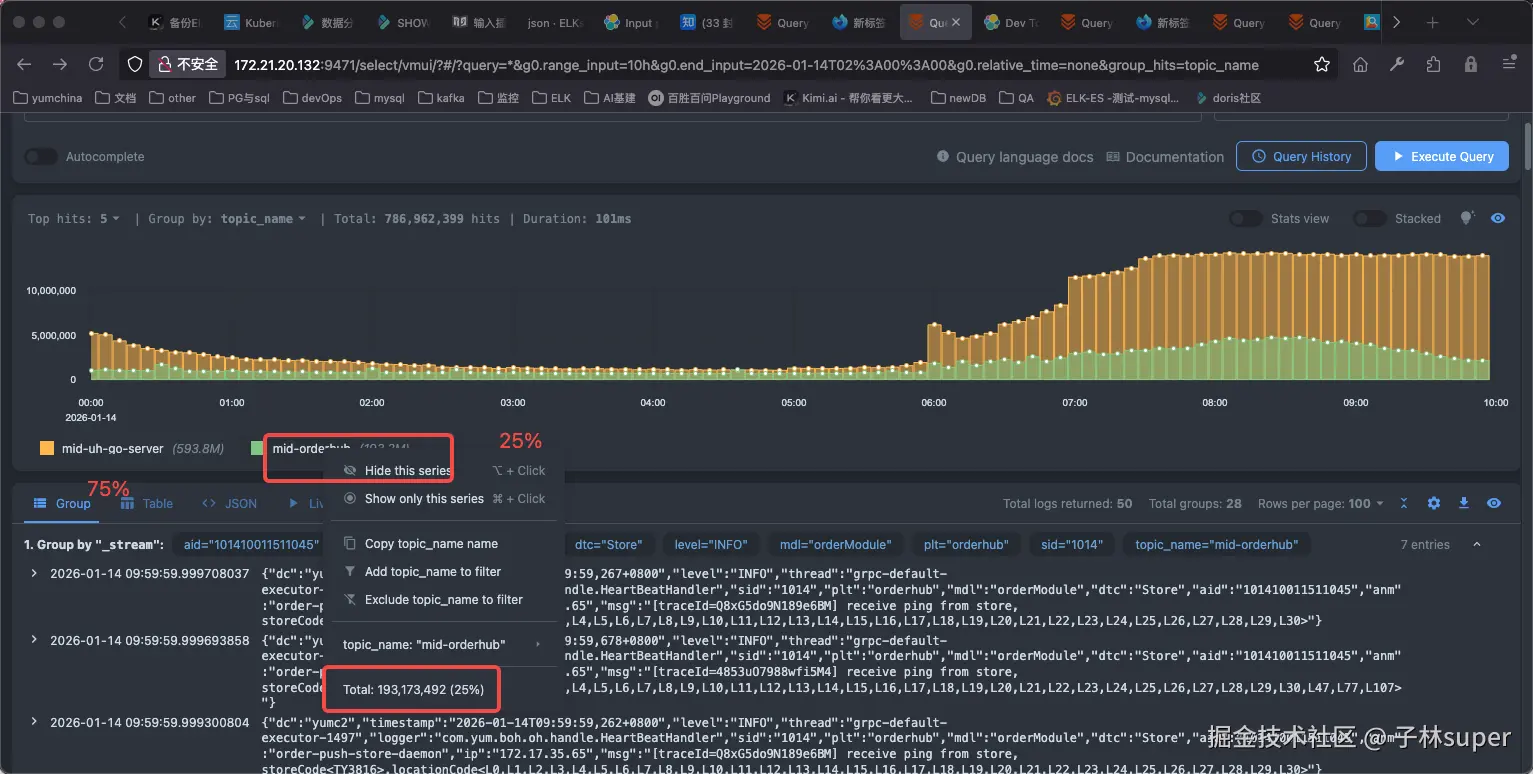Go to the browser home page
Viewport: 1533px width, 774px height.
[1360, 64]
